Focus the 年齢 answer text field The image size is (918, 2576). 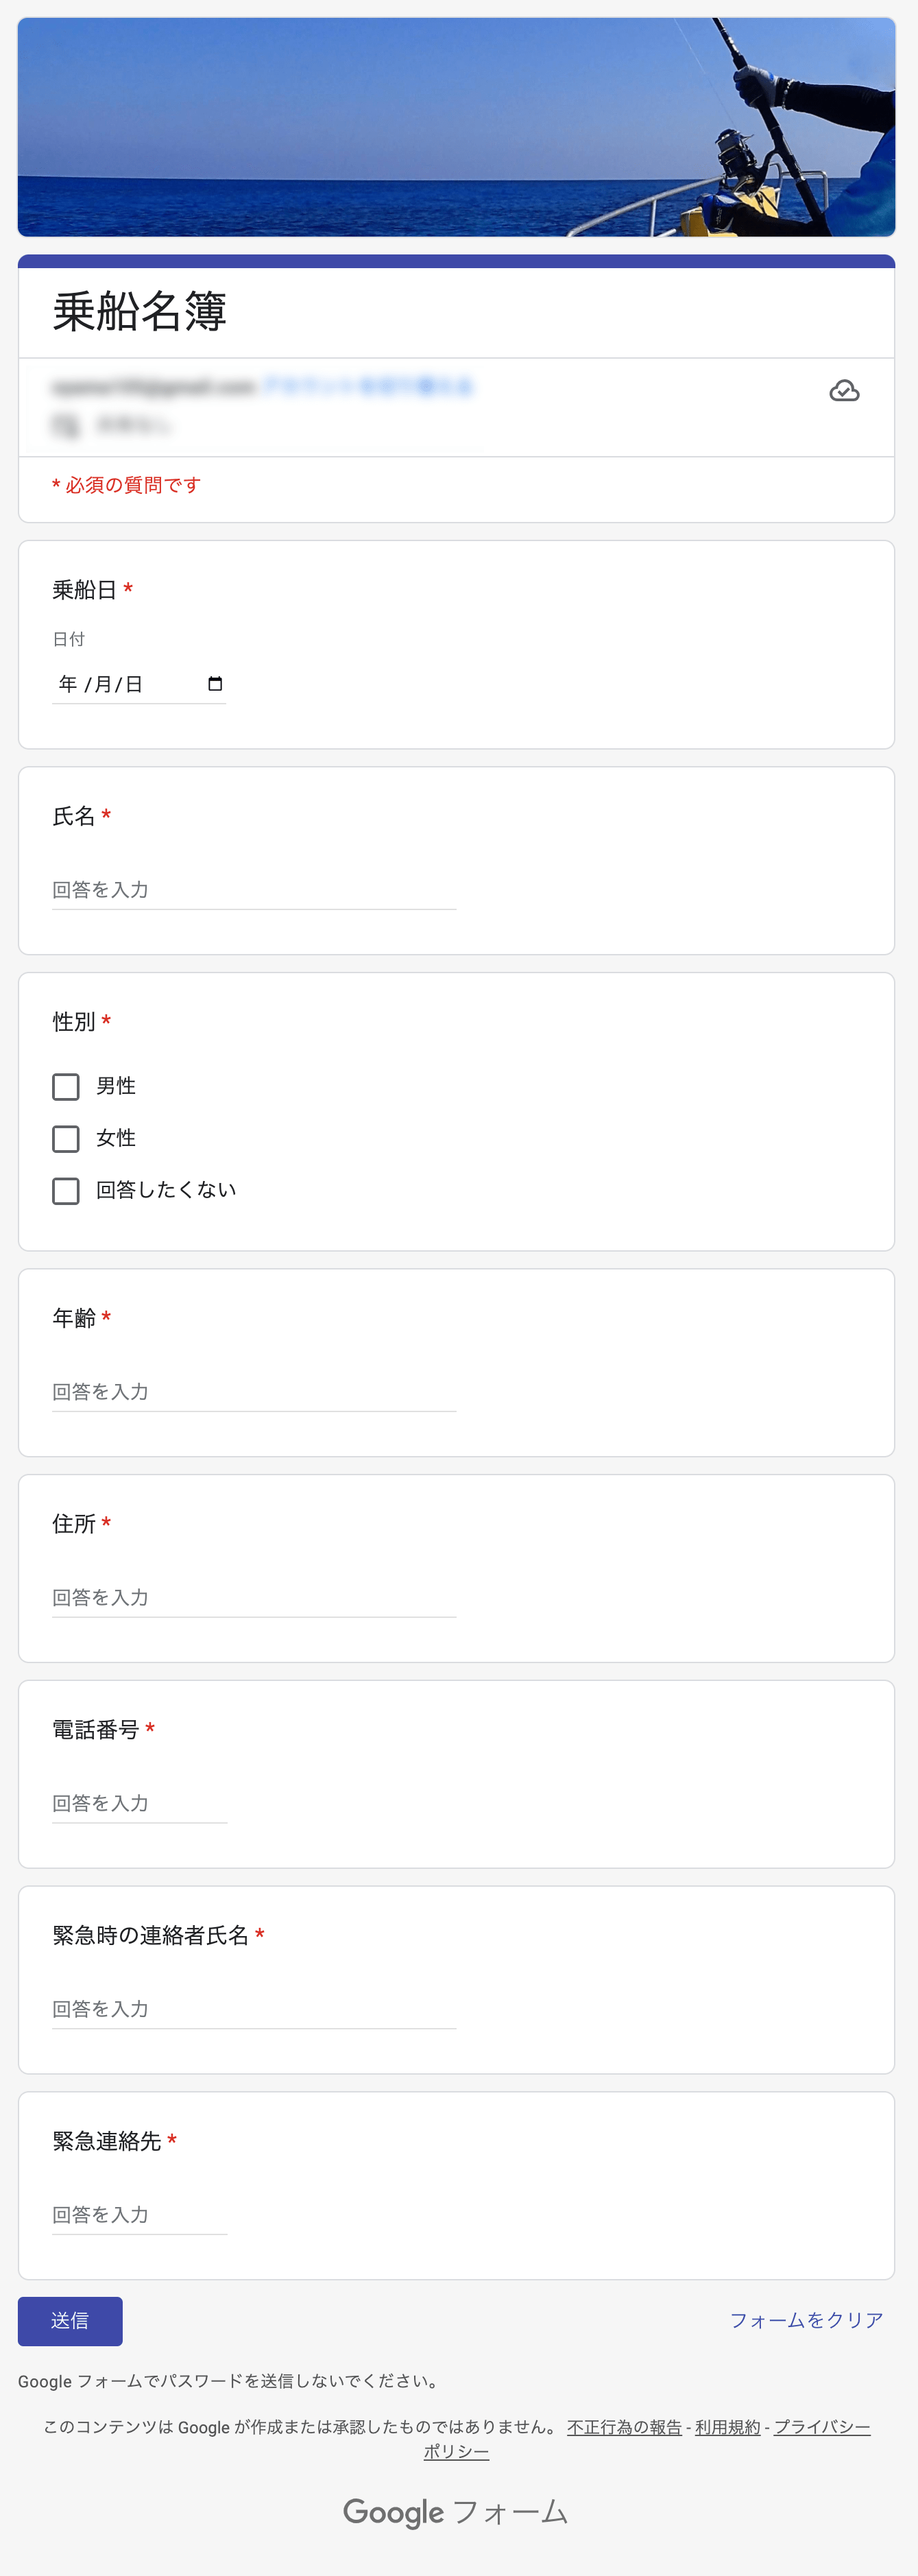click(x=254, y=1392)
